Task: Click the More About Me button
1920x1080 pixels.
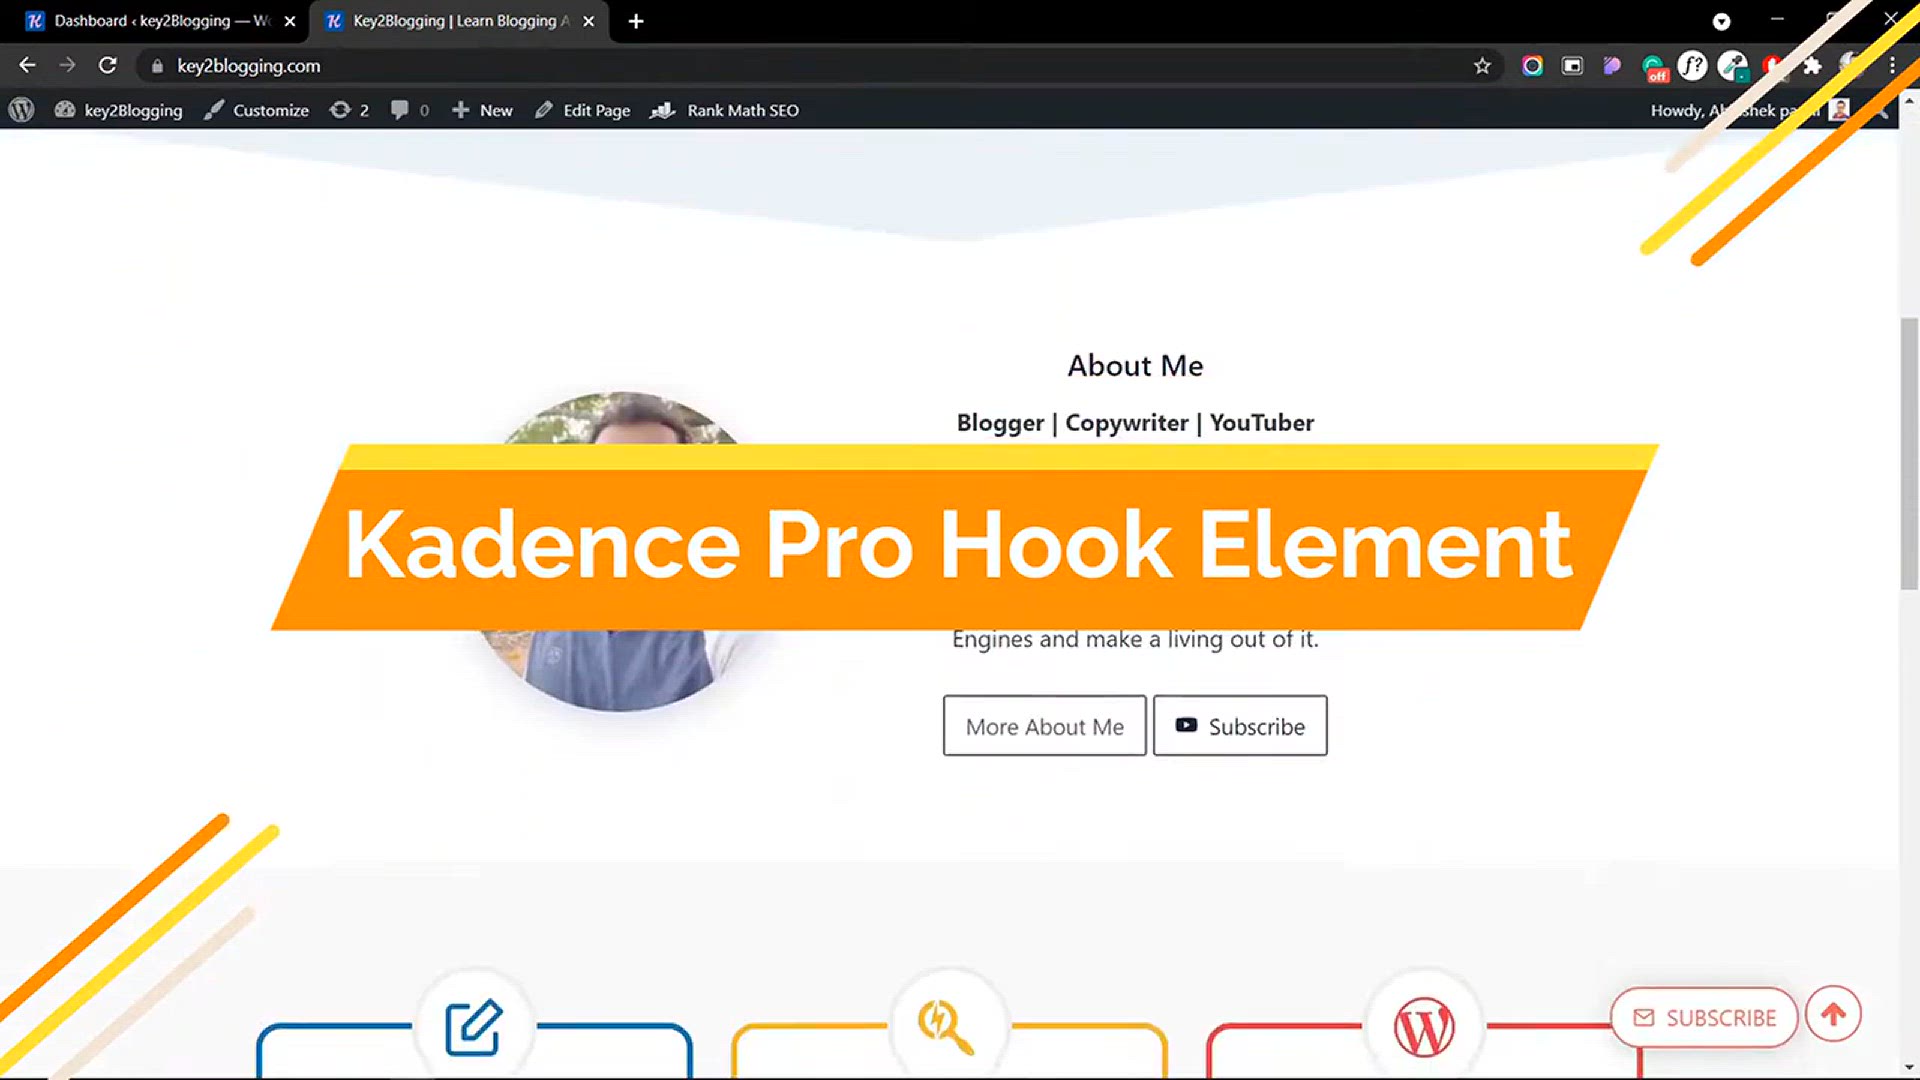Action: tap(1044, 726)
